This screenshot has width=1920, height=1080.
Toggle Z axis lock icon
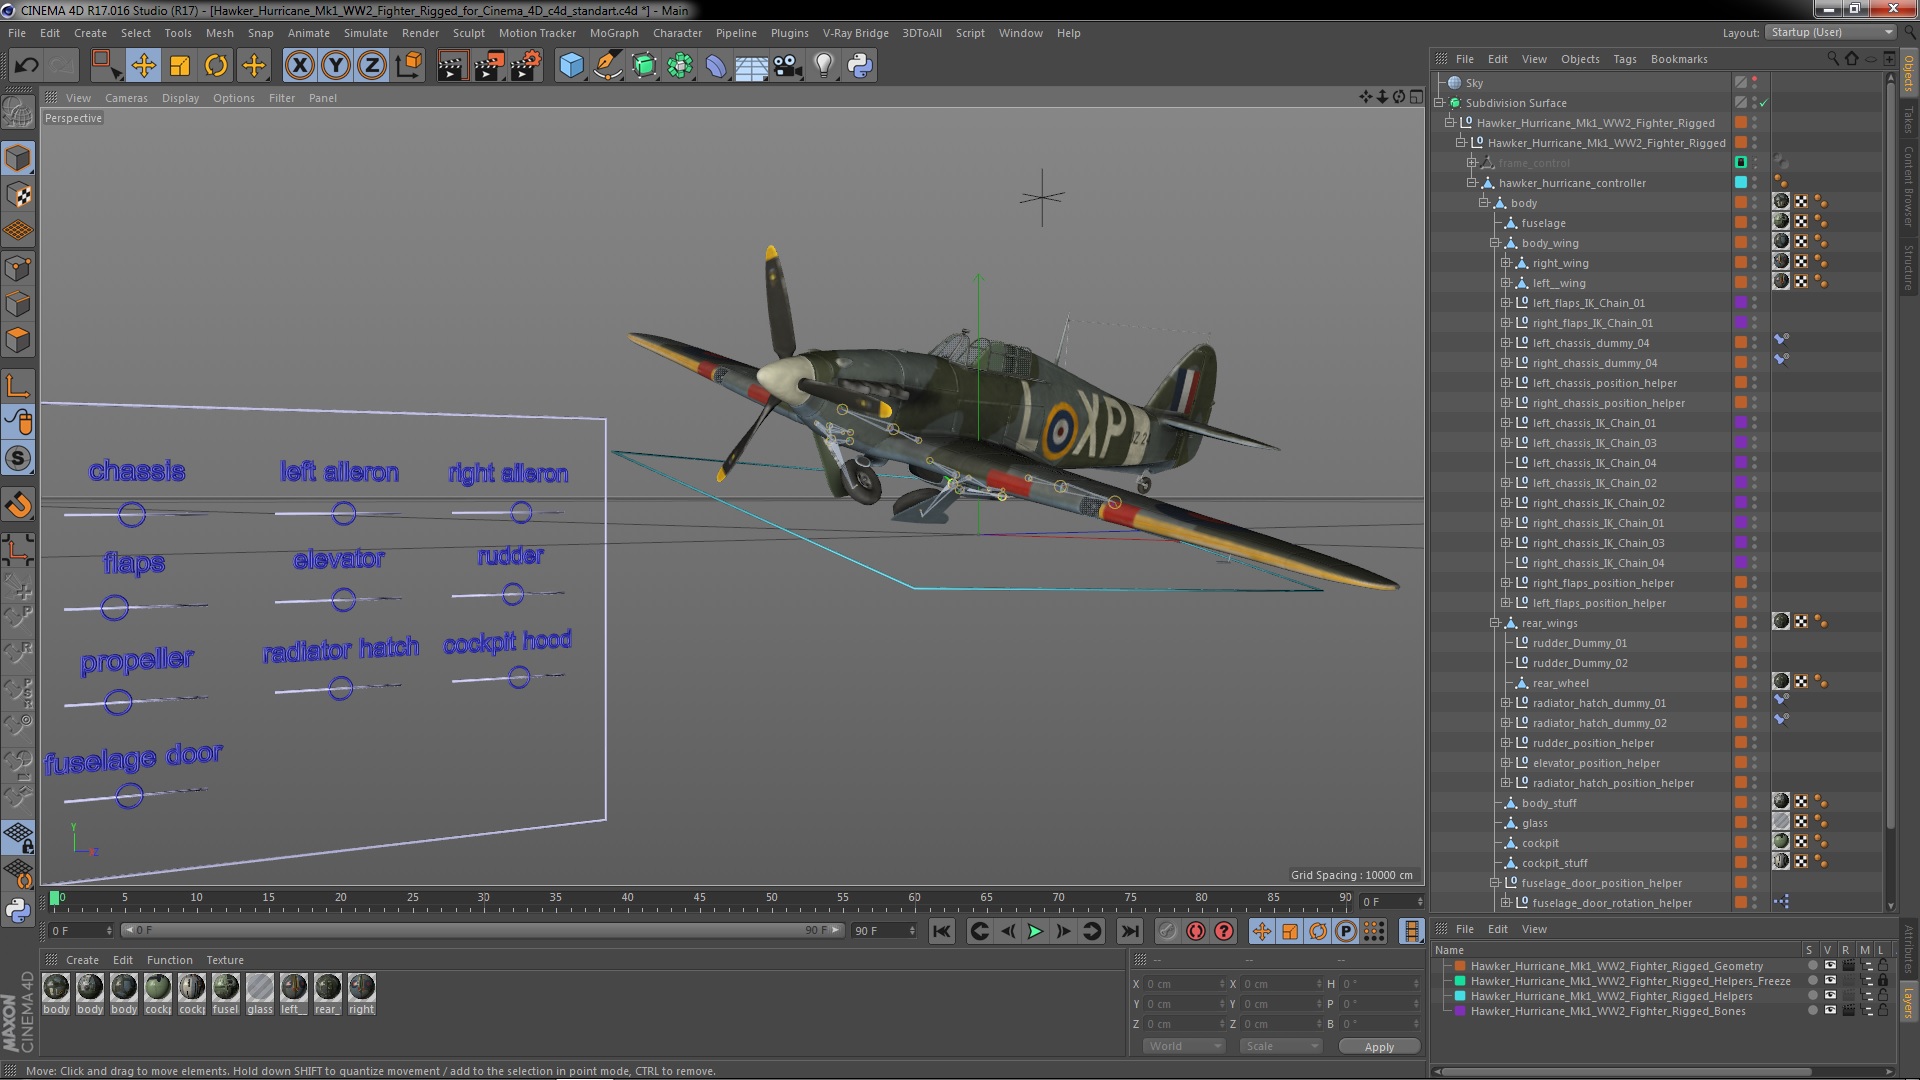point(372,66)
